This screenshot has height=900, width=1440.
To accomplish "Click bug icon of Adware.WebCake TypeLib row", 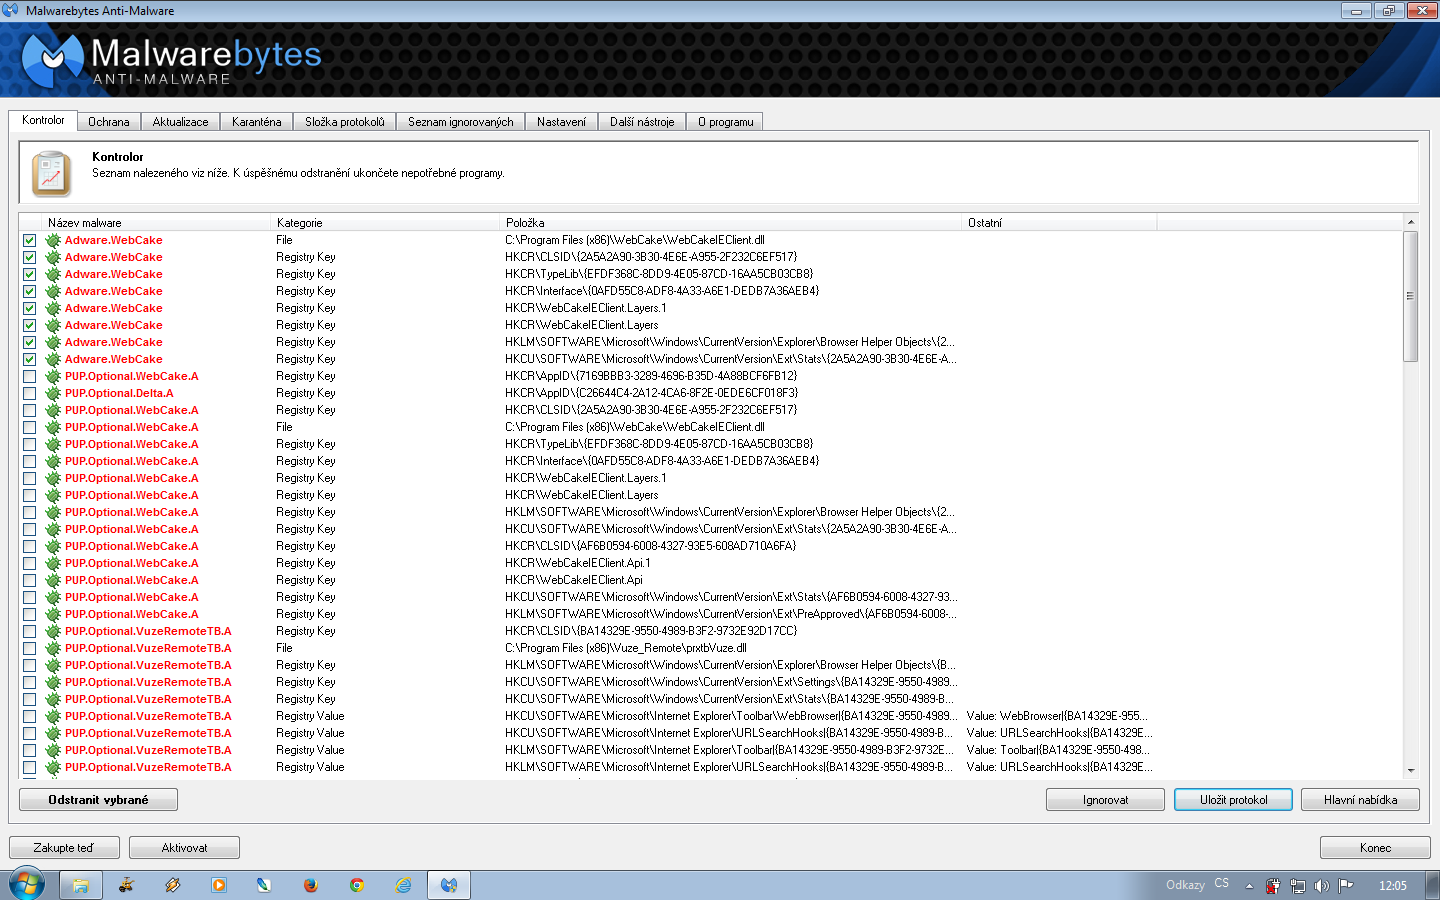I will tap(53, 274).
